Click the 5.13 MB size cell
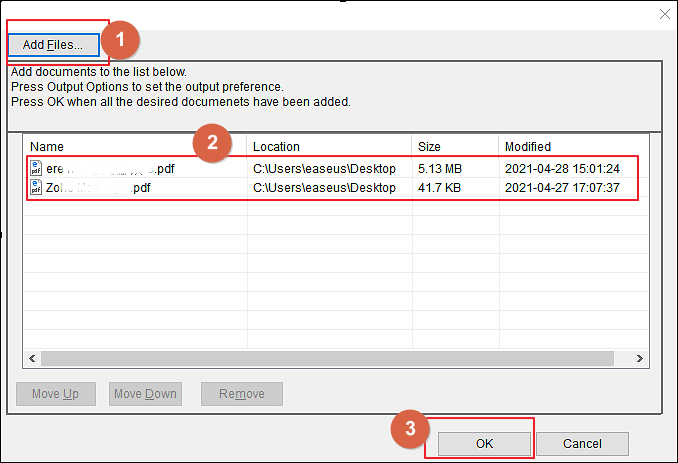678x463 pixels. 441,168
